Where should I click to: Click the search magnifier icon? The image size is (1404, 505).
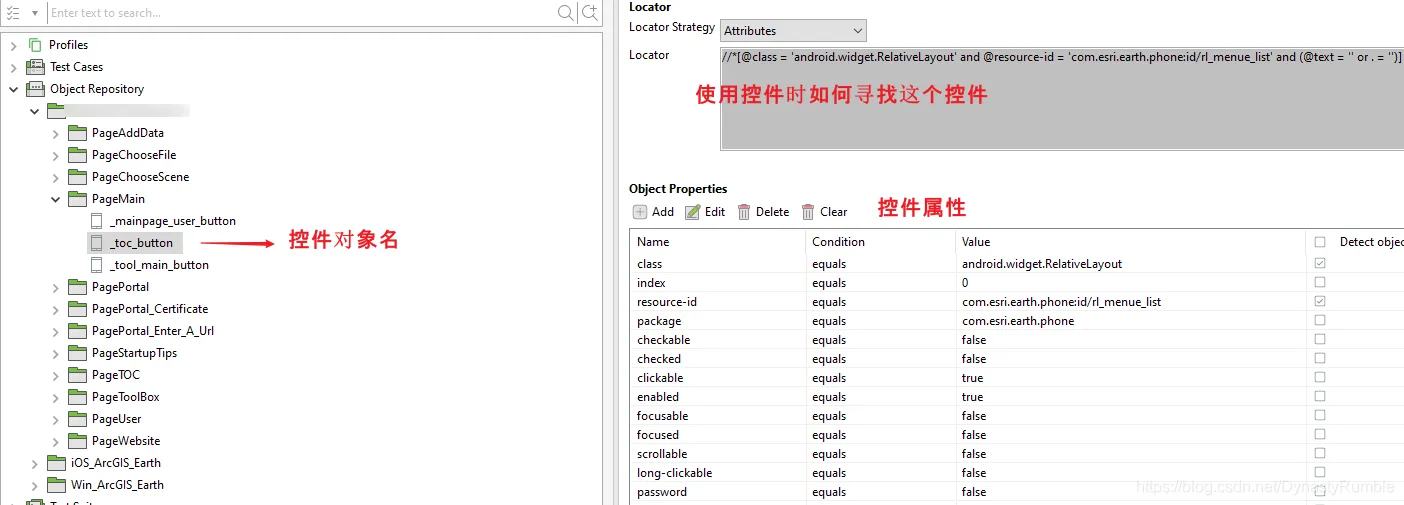(x=566, y=13)
